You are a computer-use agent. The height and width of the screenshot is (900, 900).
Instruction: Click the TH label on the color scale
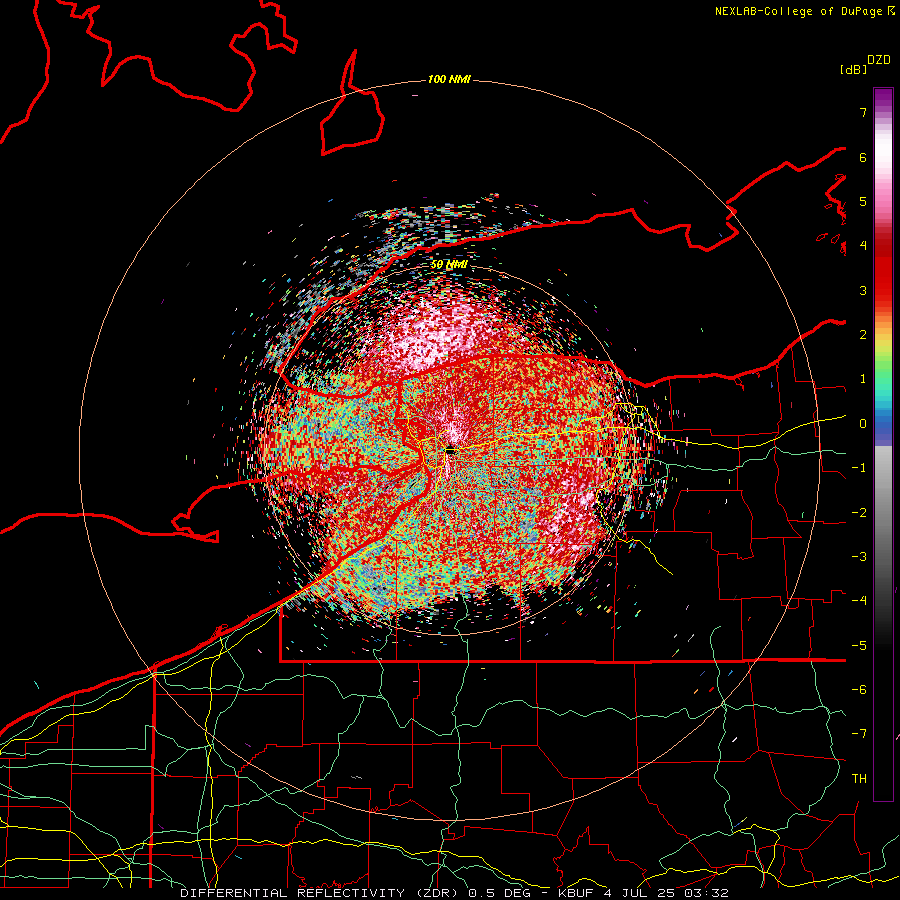click(859, 779)
